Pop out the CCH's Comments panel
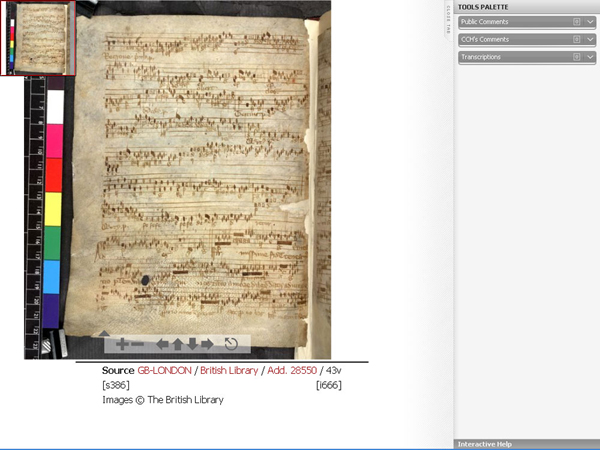 pyautogui.click(x=576, y=39)
